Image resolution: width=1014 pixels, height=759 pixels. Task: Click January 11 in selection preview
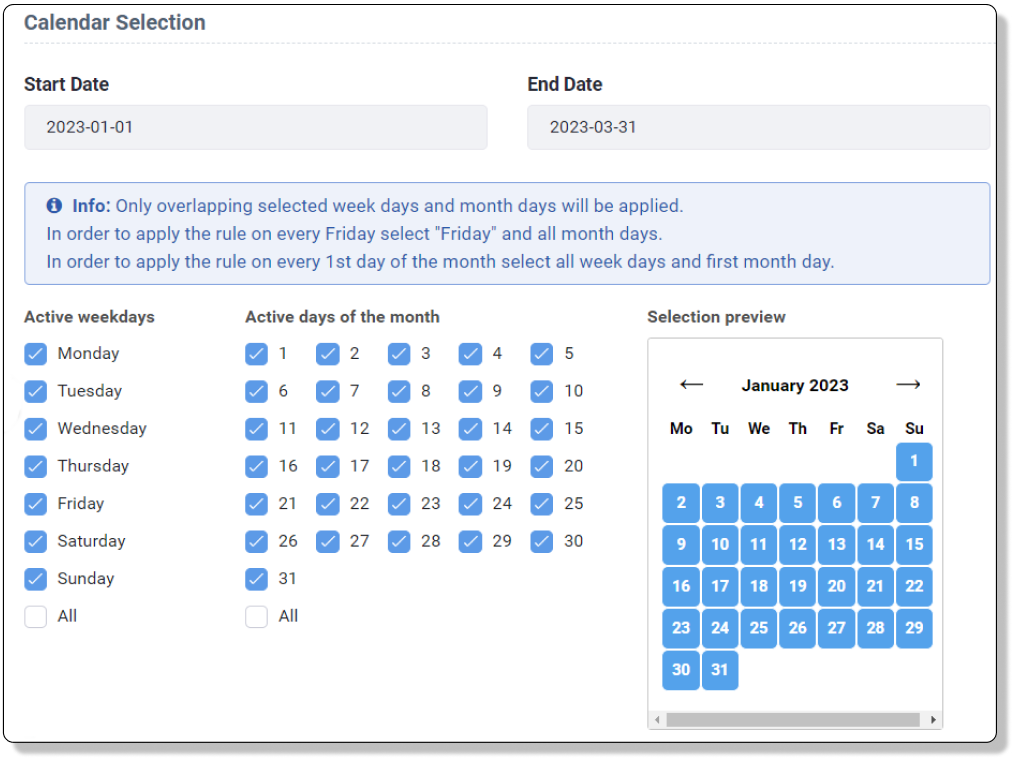(x=759, y=544)
